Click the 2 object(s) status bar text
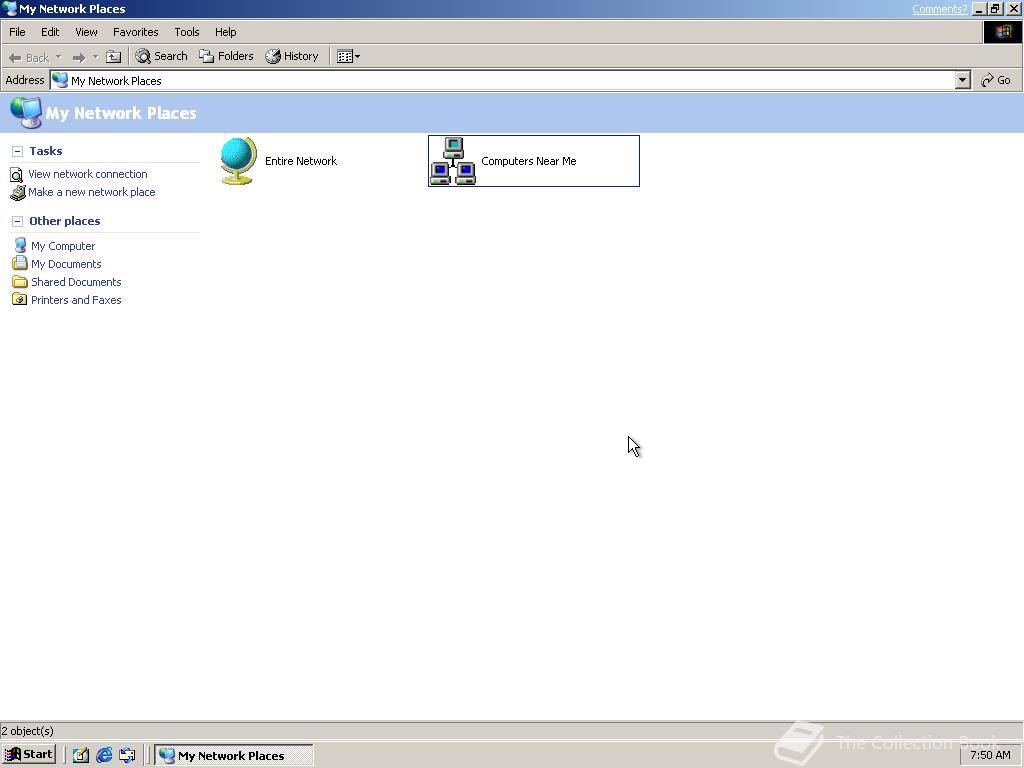Screen dimensions: 1024x768 coord(27,731)
